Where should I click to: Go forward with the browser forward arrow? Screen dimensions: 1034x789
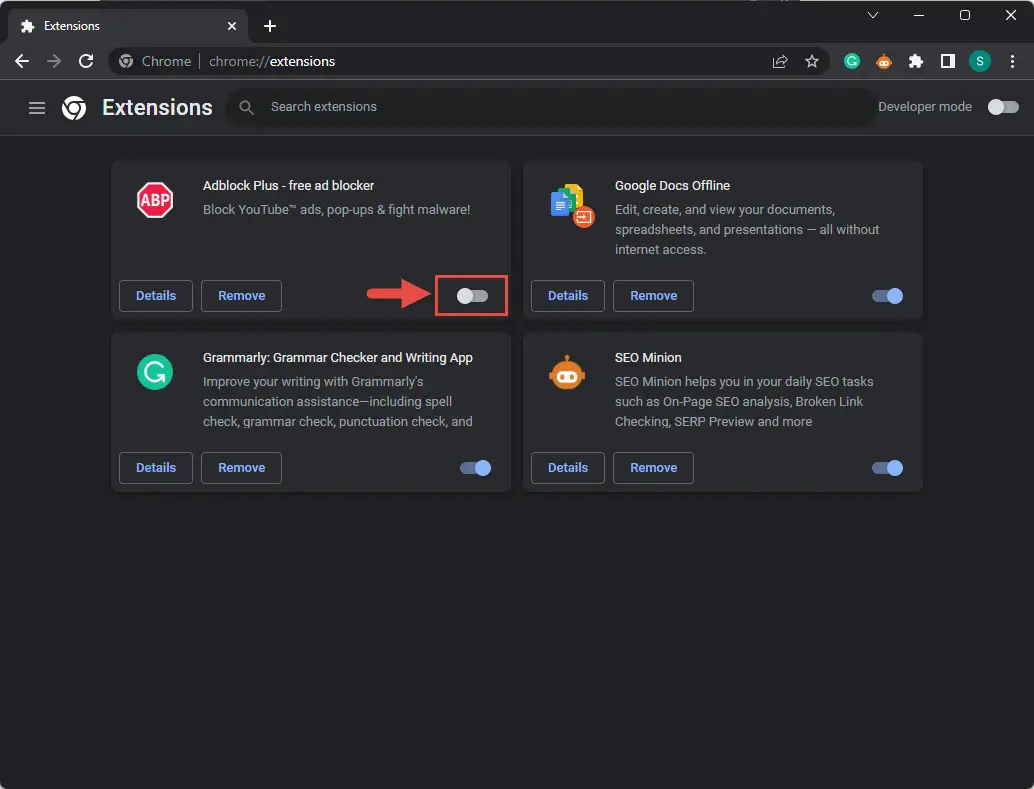tap(54, 61)
